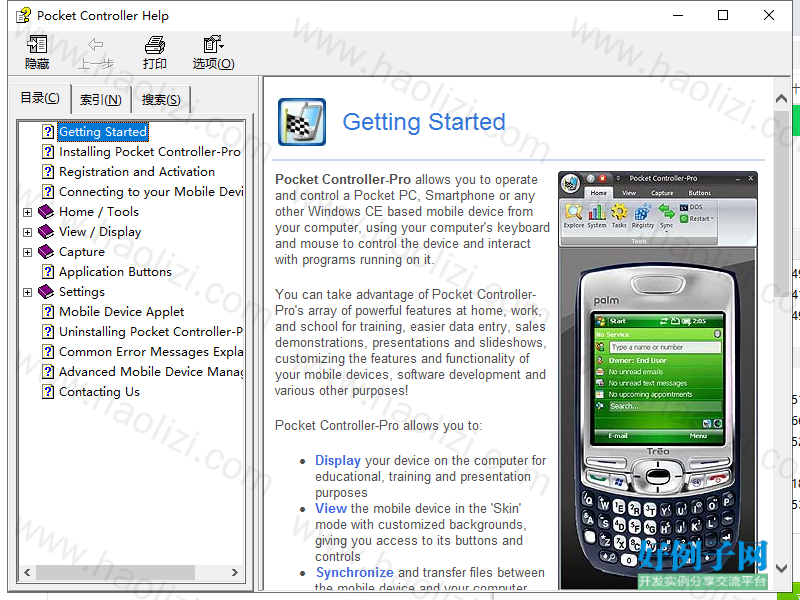The height and width of the screenshot is (600, 800).
Task: Open Registration and Activation topic
Action: pos(137,171)
